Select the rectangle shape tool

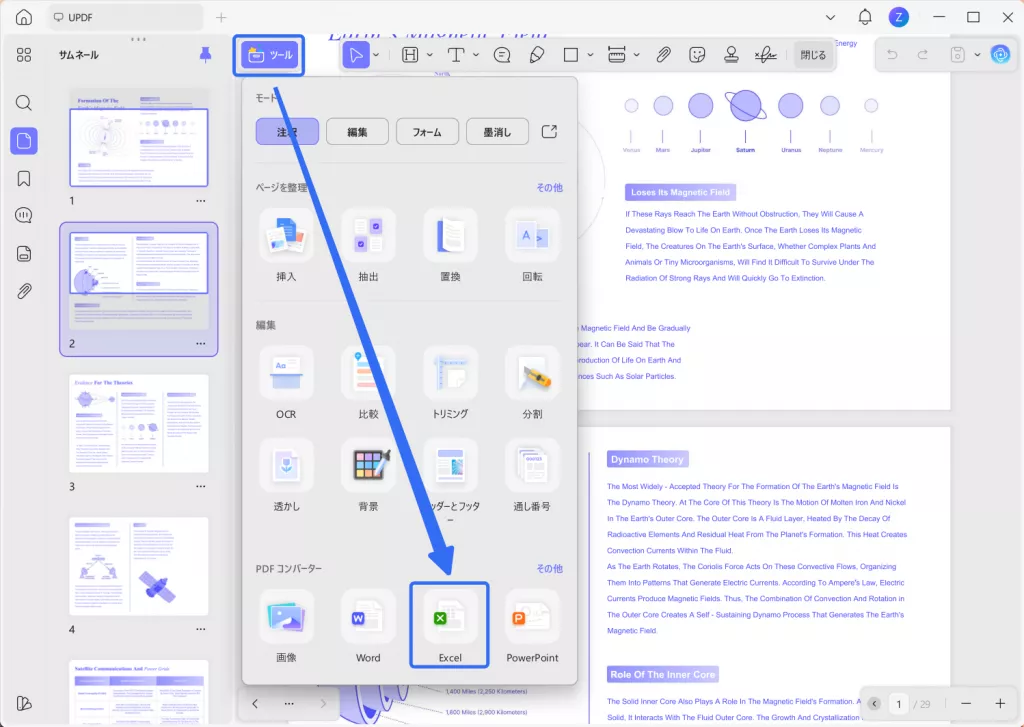click(571, 55)
